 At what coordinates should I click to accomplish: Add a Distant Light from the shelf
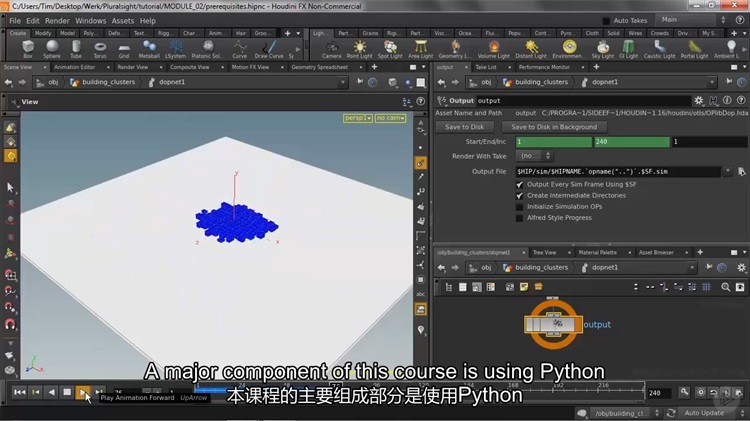click(x=531, y=49)
